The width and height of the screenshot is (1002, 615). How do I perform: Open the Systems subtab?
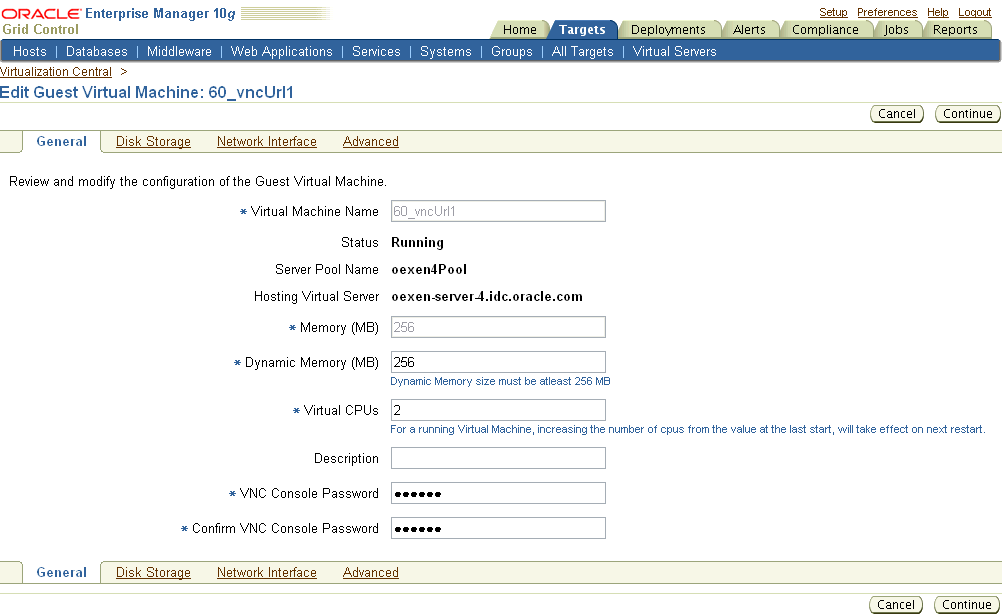click(445, 51)
